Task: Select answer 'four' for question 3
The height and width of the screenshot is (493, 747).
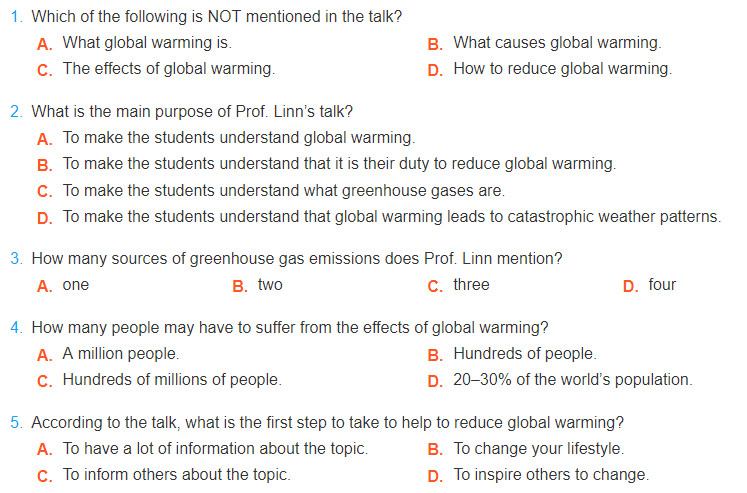Action: click(x=661, y=285)
